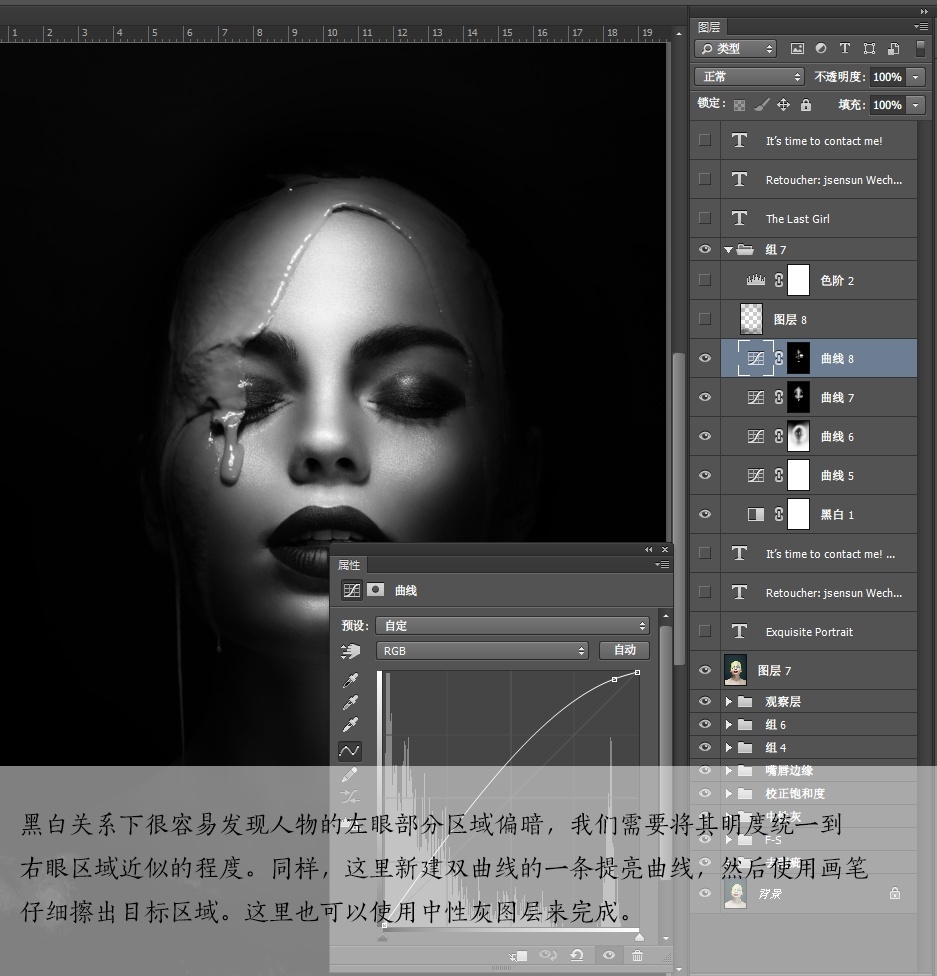Image resolution: width=937 pixels, height=976 pixels.
Task: Reset curves to adjustment defaults icon
Action: tap(577, 955)
